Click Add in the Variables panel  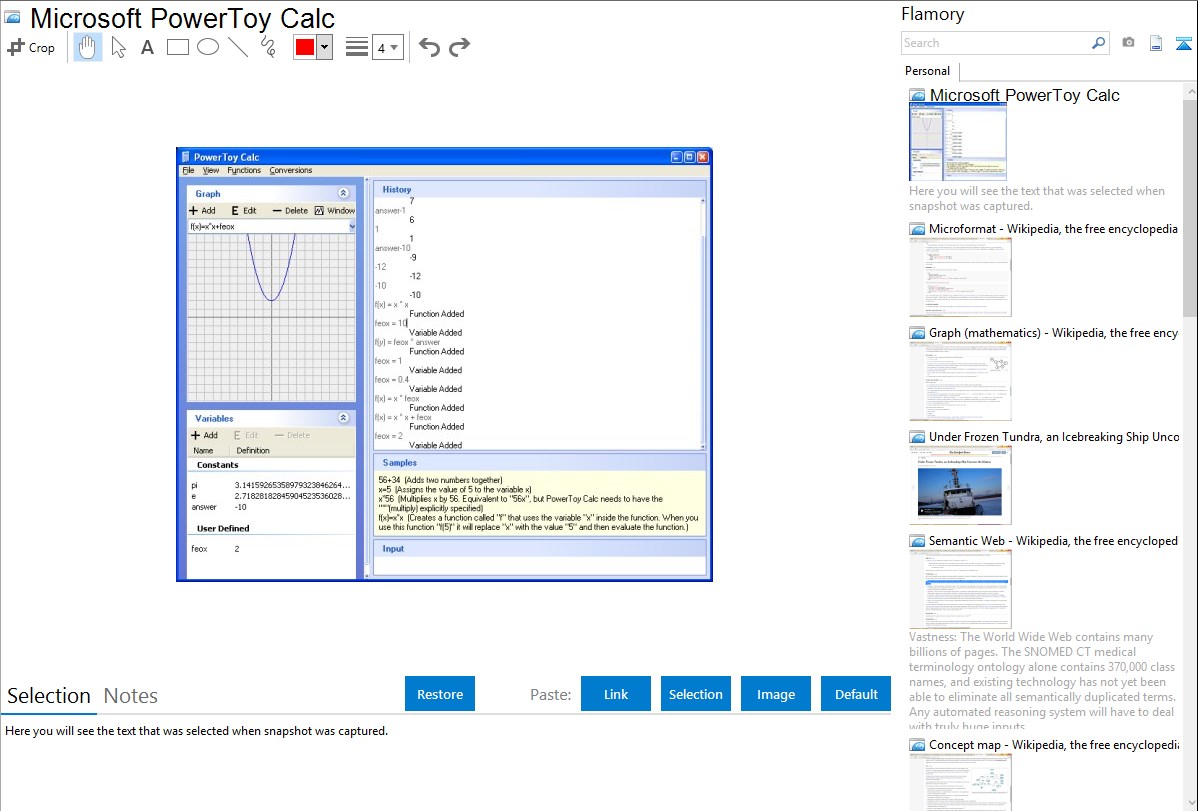click(x=205, y=435)
